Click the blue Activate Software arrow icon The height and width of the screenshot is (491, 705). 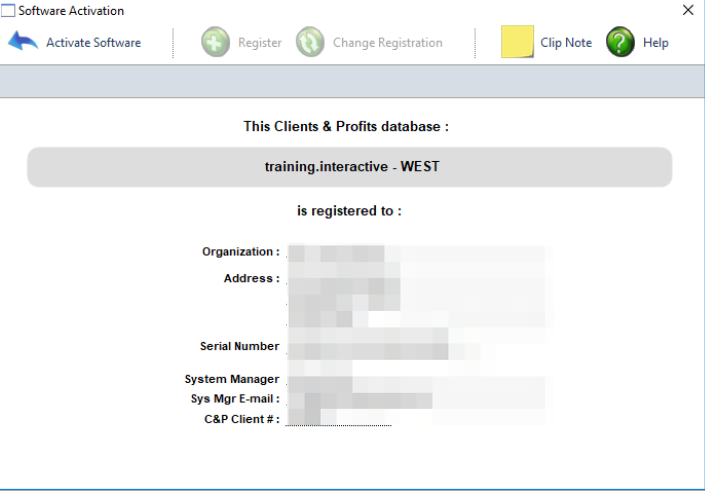(23, 42)
